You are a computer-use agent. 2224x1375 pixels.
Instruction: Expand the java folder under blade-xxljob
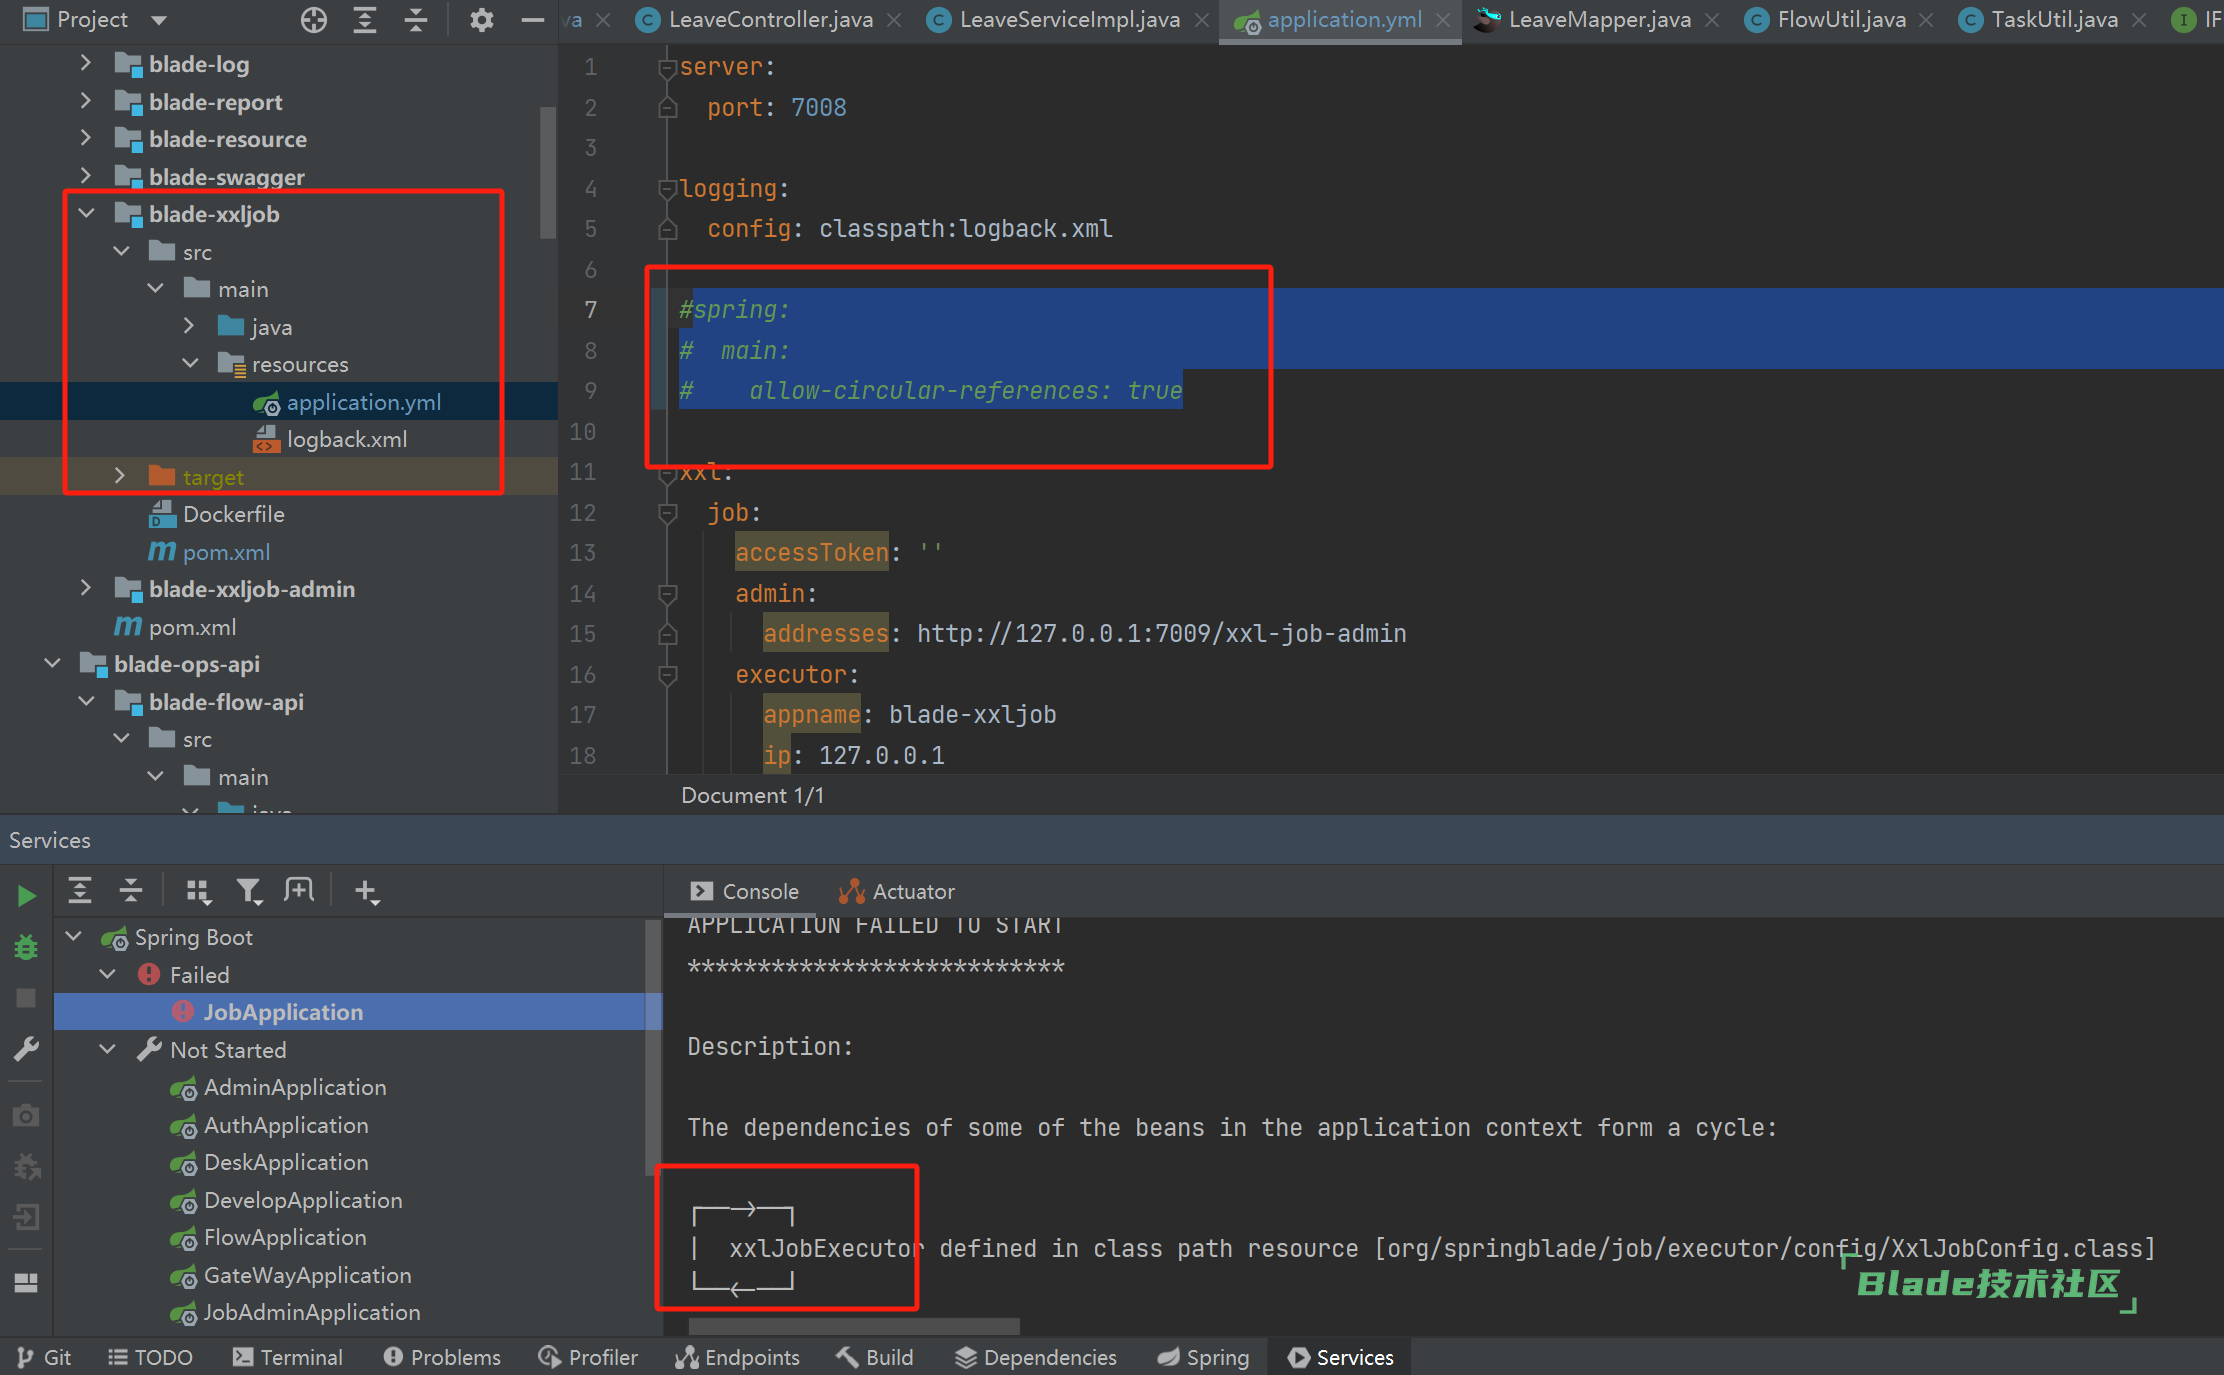(189, 326)
